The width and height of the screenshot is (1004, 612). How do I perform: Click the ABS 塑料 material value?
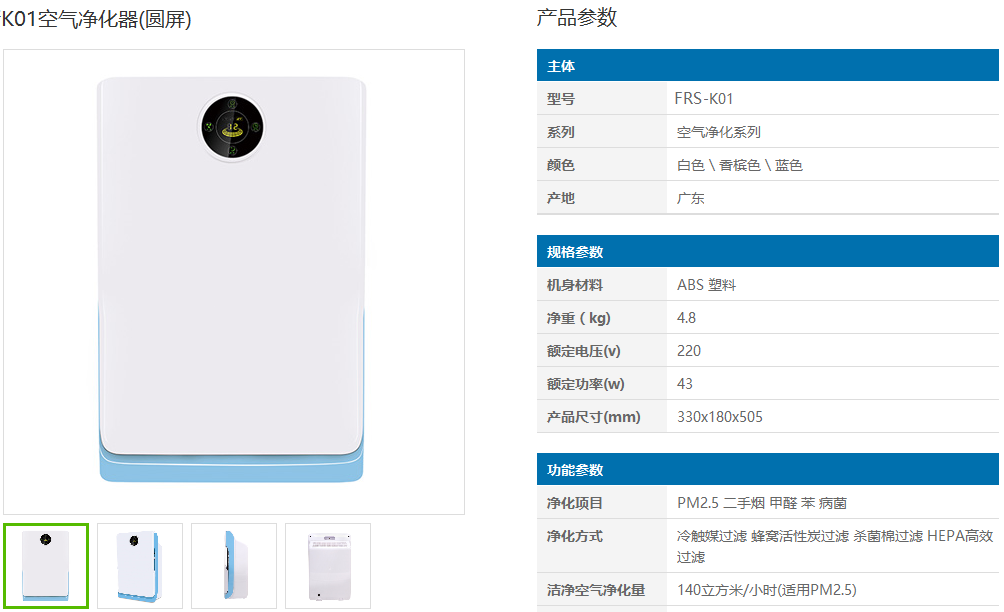[x=707, y=285]
